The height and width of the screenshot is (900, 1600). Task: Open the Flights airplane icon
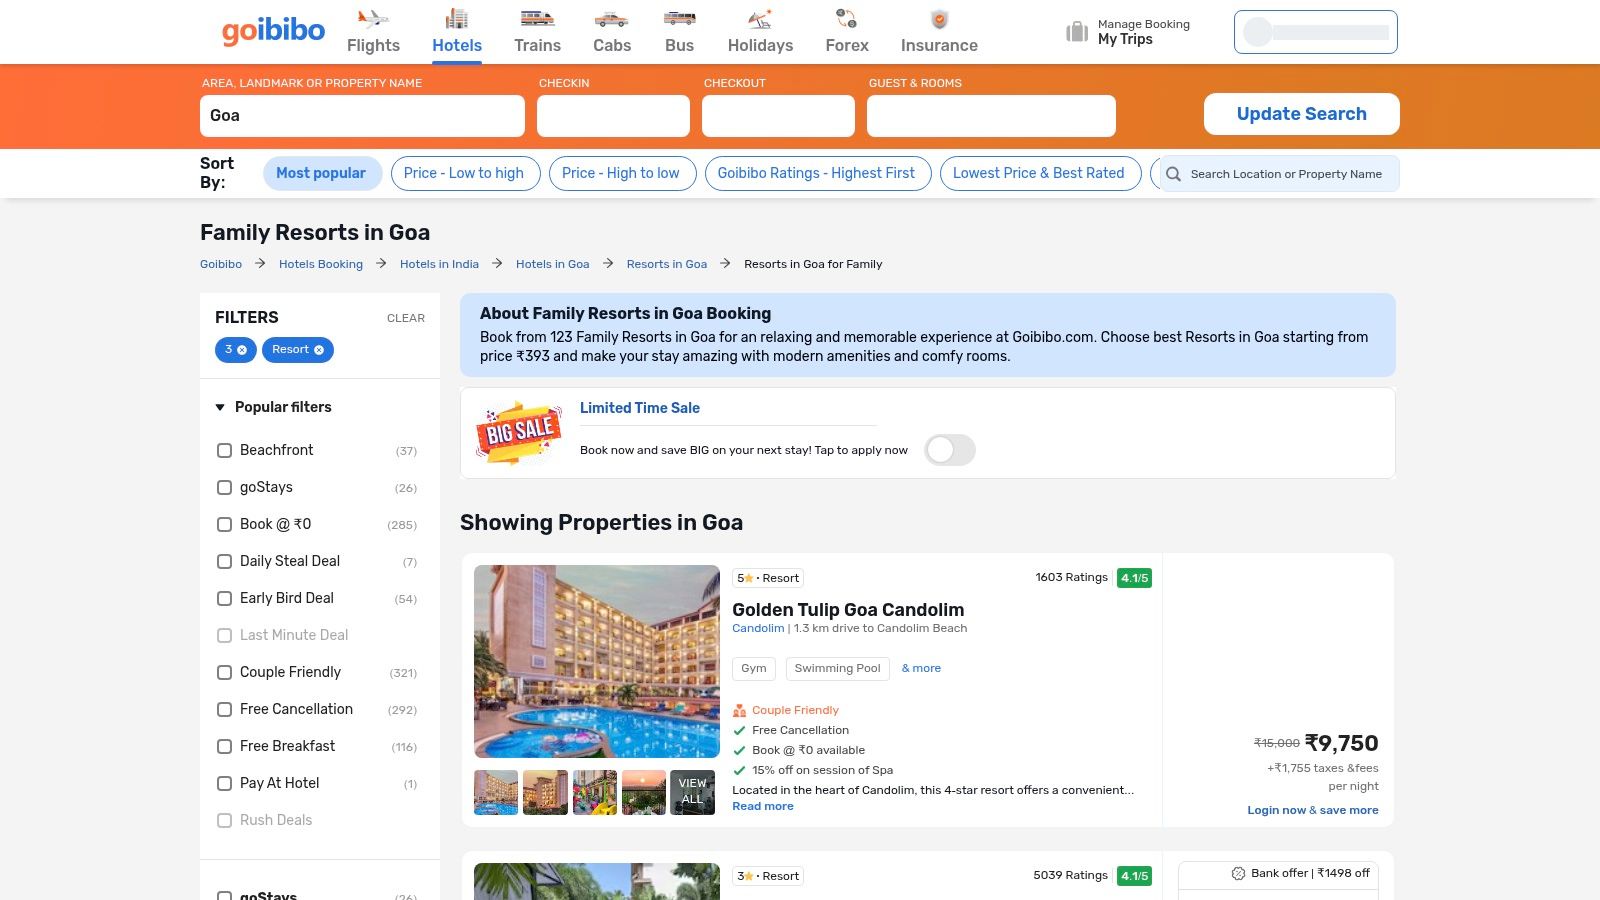[373, 18]
